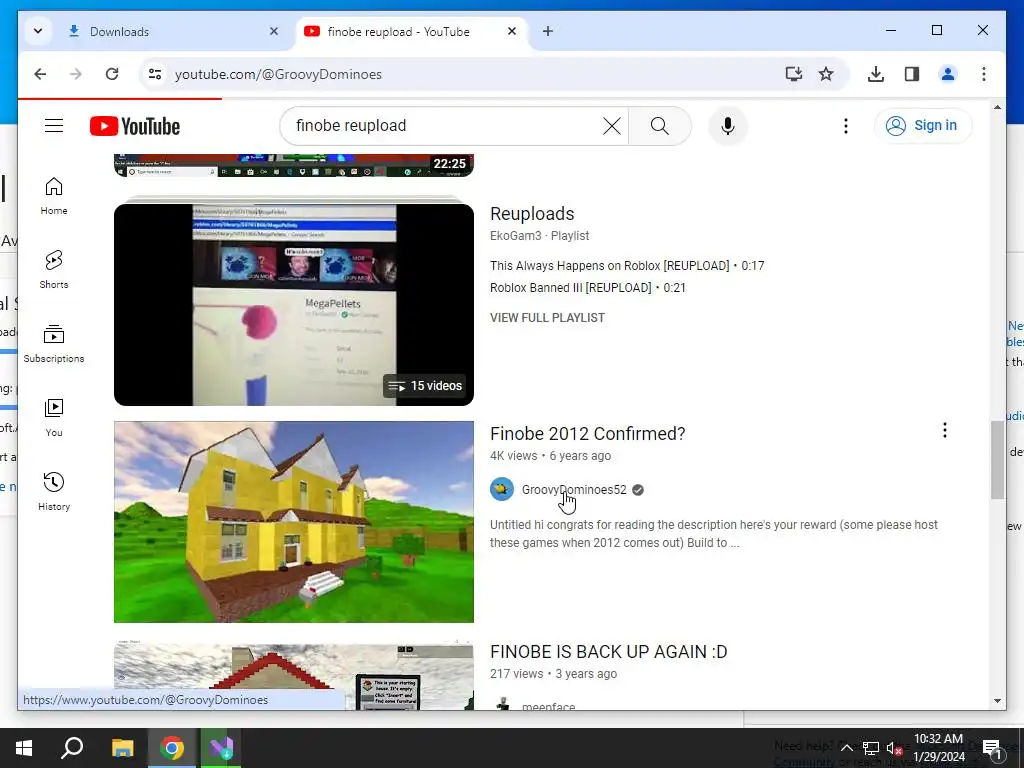Click the 22:25 video thumbnail at top
This screenshot has width=1024, height=768.
click(x=294, y=165)
